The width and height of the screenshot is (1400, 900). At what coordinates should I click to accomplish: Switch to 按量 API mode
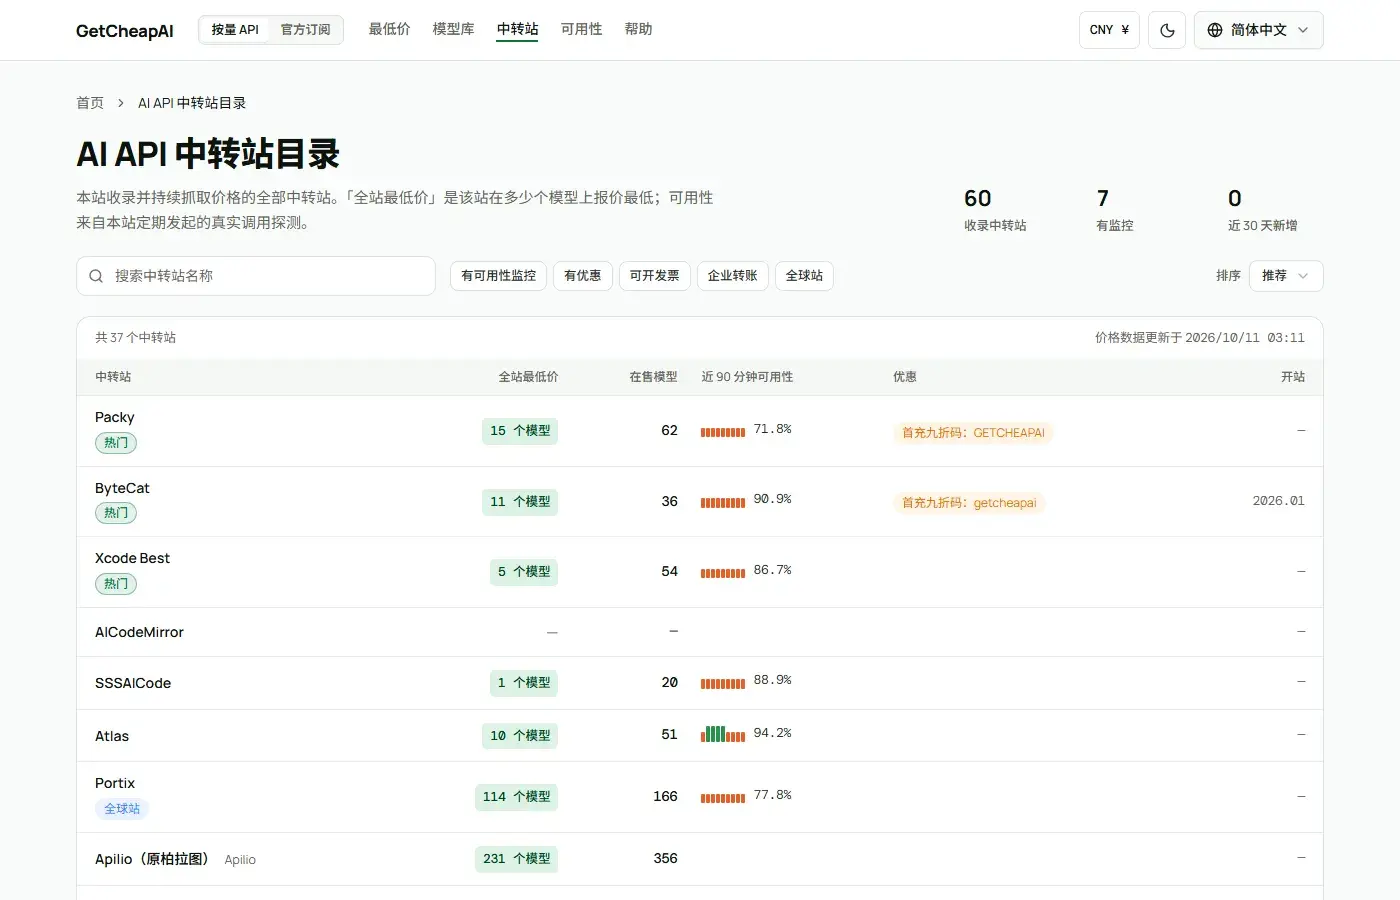(x=235, y=30)
